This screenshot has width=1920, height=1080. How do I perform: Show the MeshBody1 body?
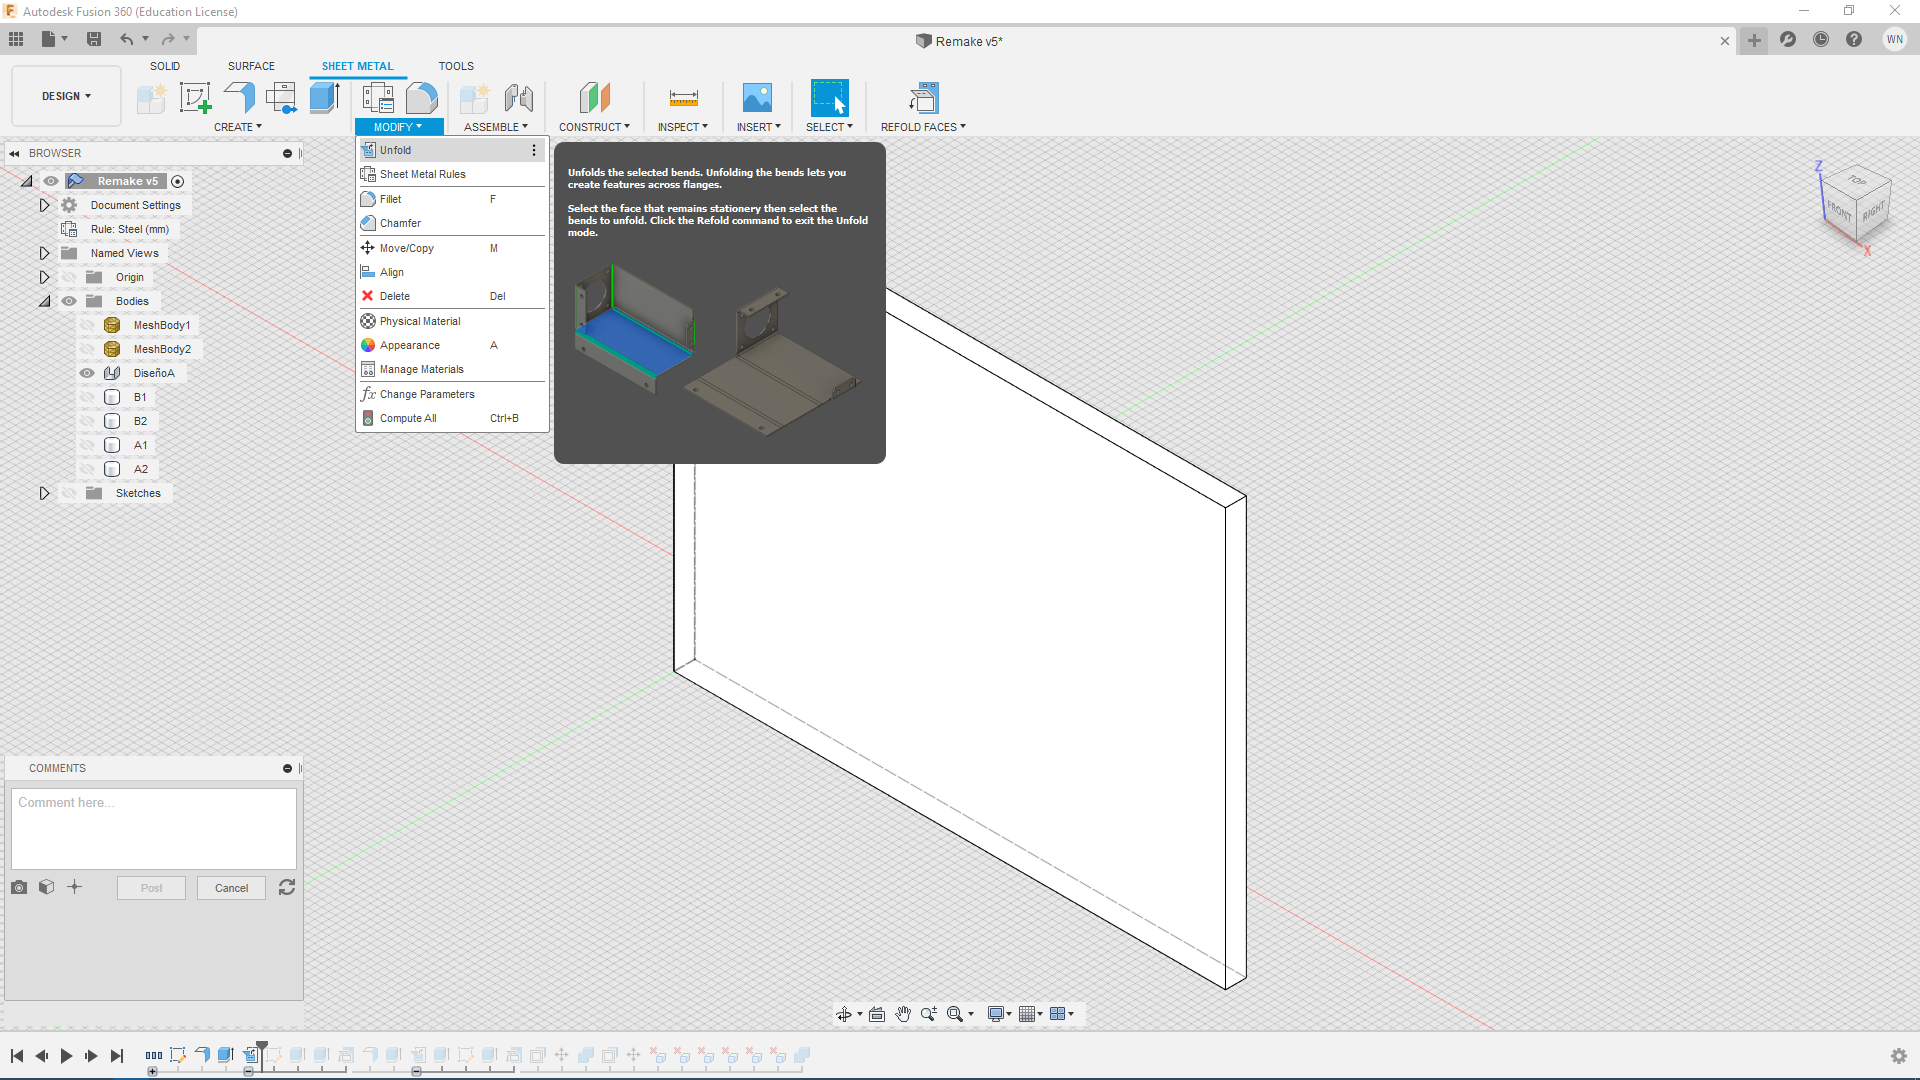coord(87,325)
